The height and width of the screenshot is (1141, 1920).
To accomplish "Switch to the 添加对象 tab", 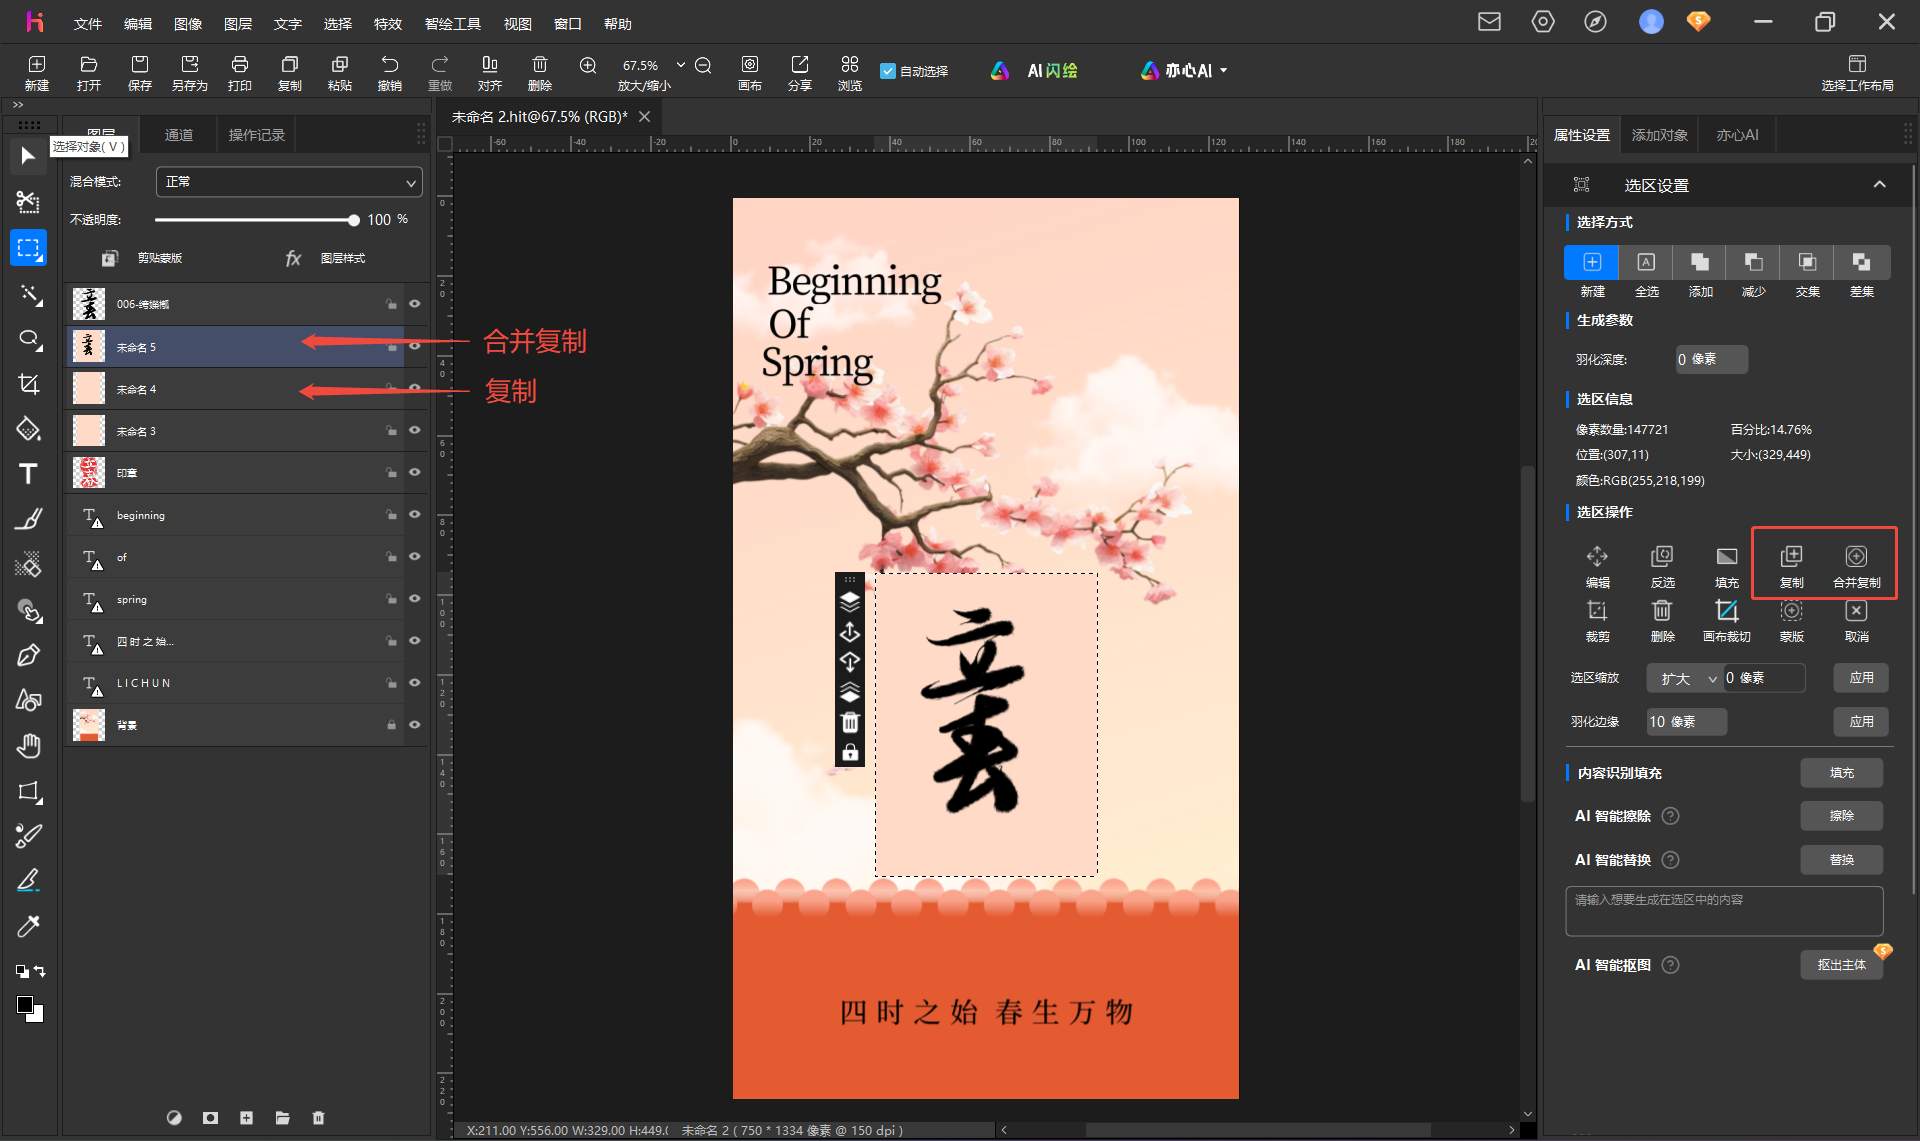I will tap(1660, 135).
